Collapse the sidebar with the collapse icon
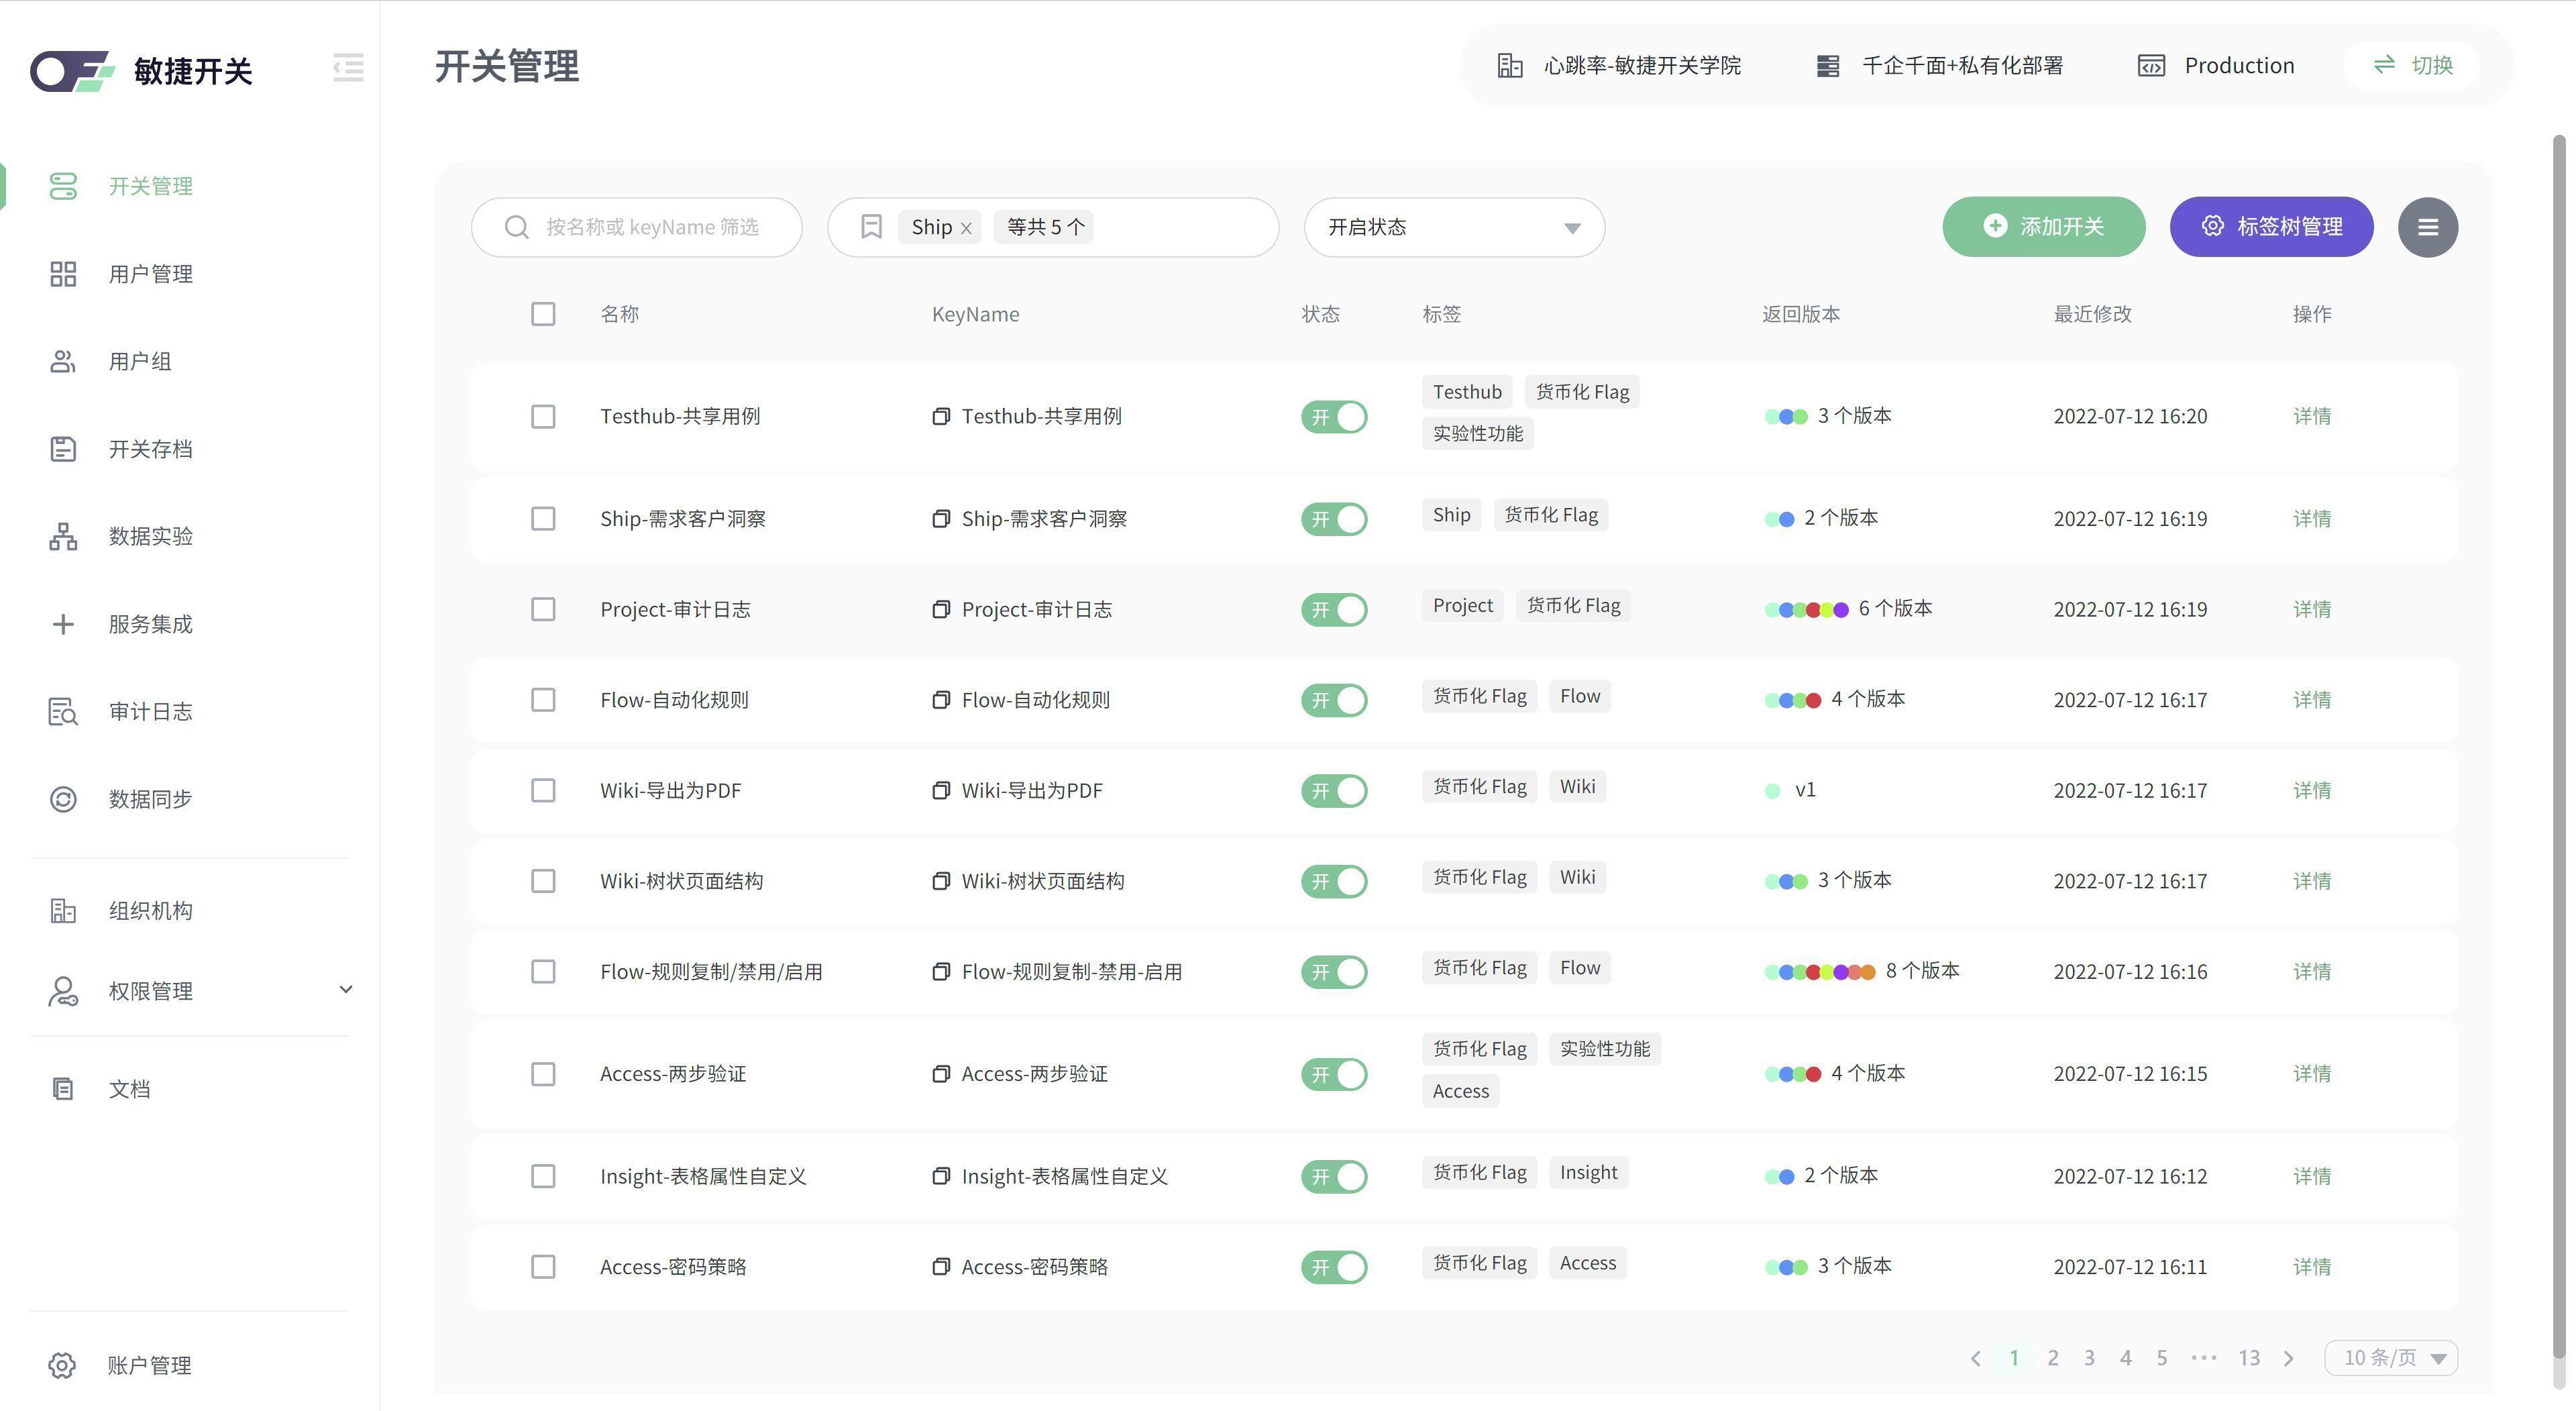Image resolution: width=2576 pixels, height=1411 pixels. coord(347,68)
